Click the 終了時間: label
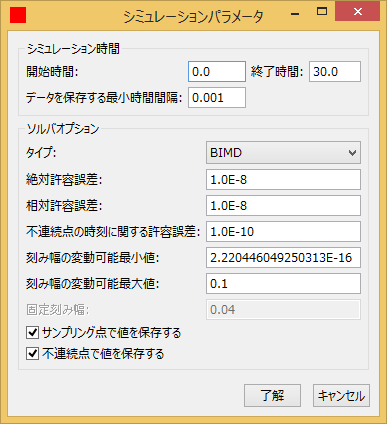This screenshot has width=387, height=424. [277, 72]
